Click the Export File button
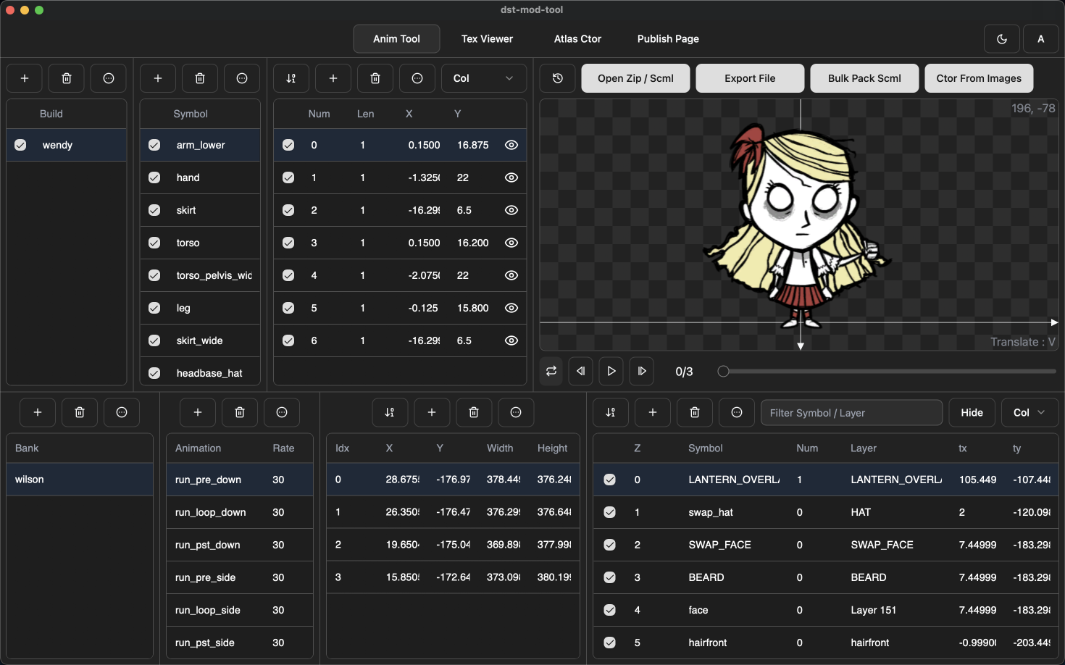 (x=750, y=78)
